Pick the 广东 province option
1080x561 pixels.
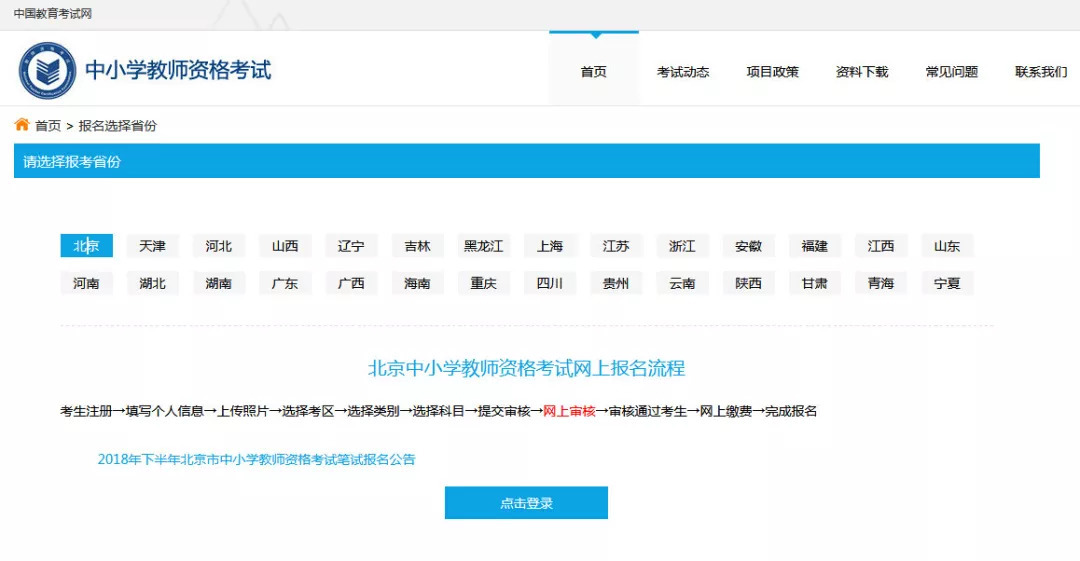pos(285,283)
